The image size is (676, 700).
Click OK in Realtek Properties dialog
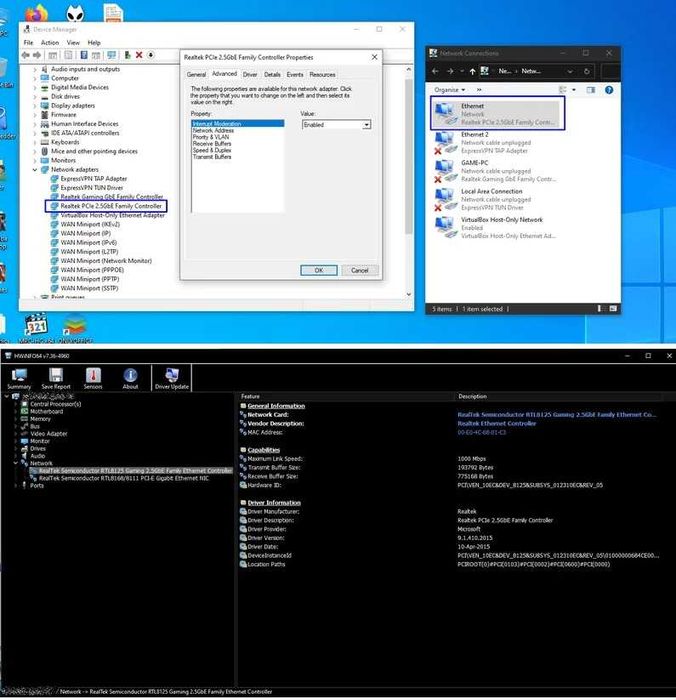coord(319,270)
